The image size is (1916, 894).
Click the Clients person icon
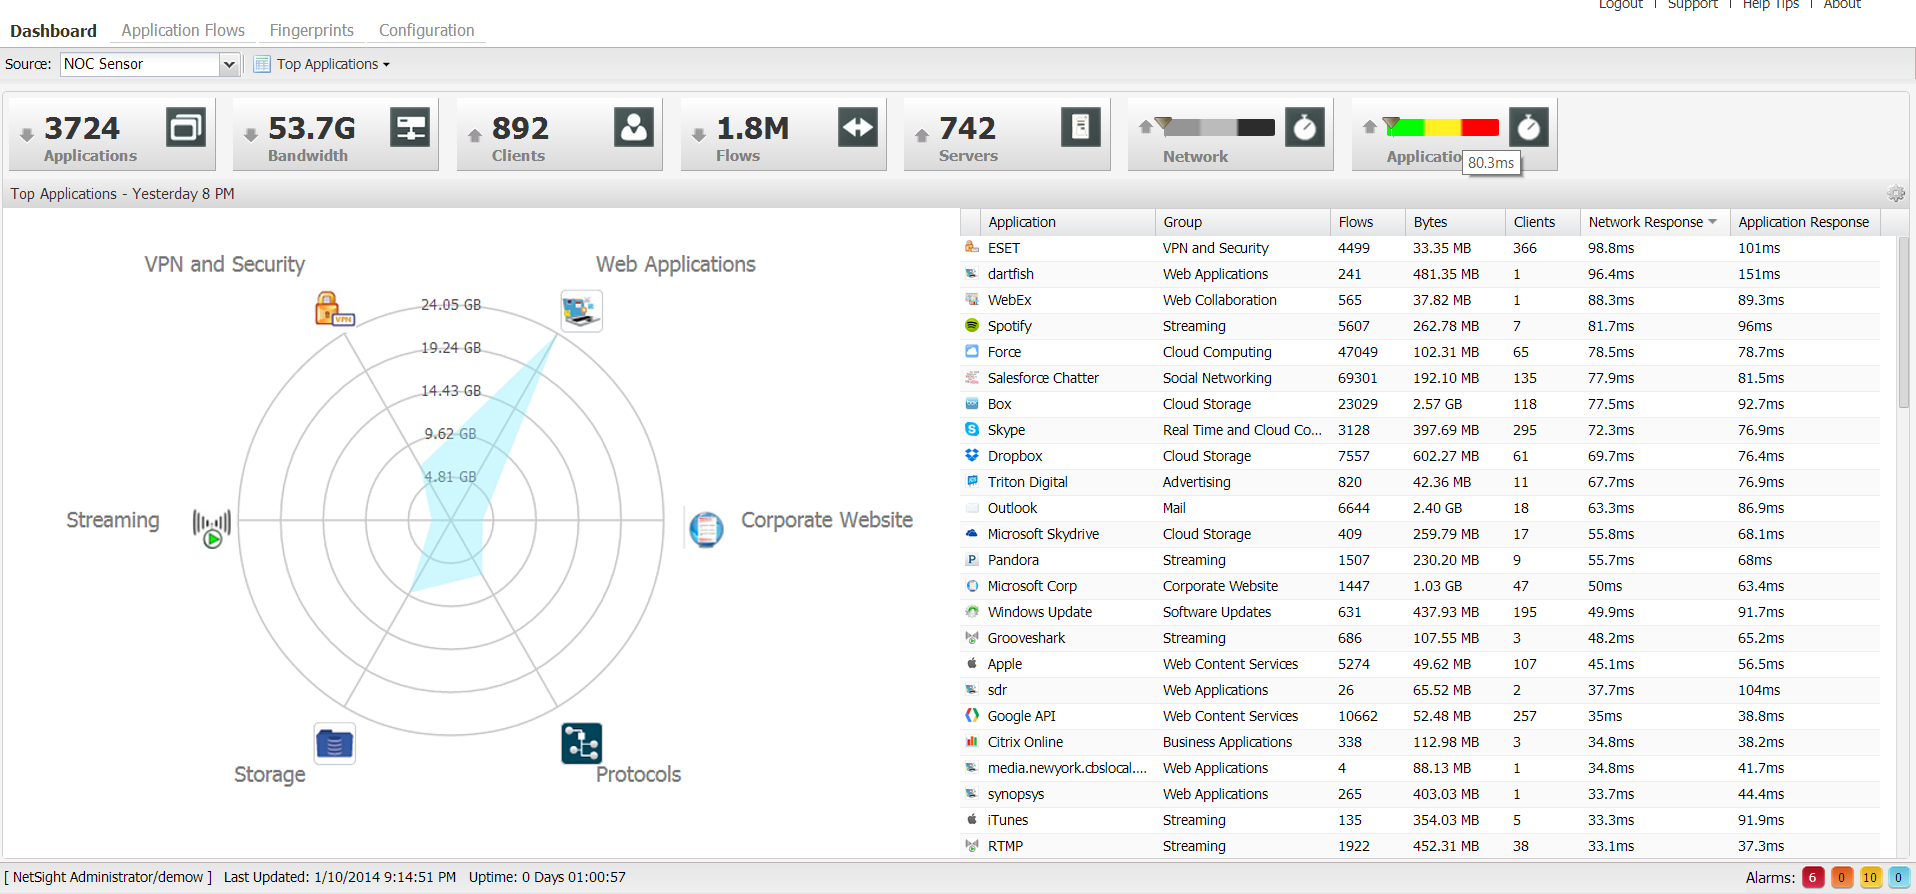point(634,127)
